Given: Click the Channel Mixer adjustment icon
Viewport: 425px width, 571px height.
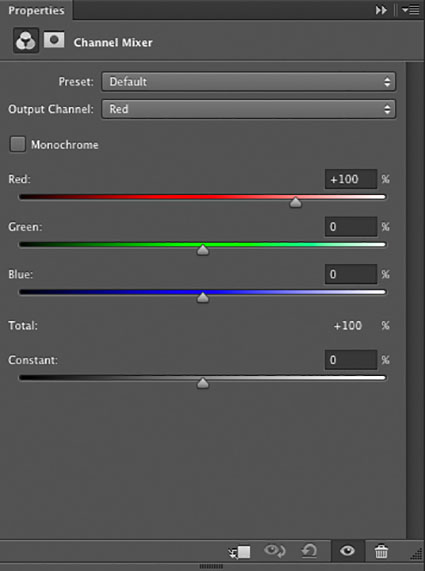Looking at the screenshot, I should 26,40.
